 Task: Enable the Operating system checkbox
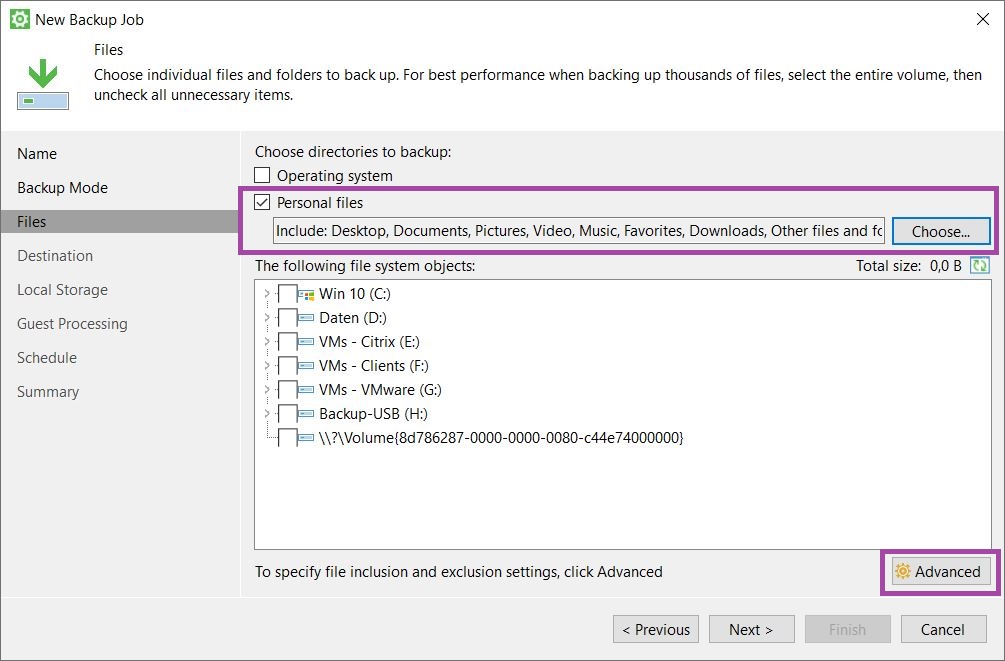pos(262,174)
